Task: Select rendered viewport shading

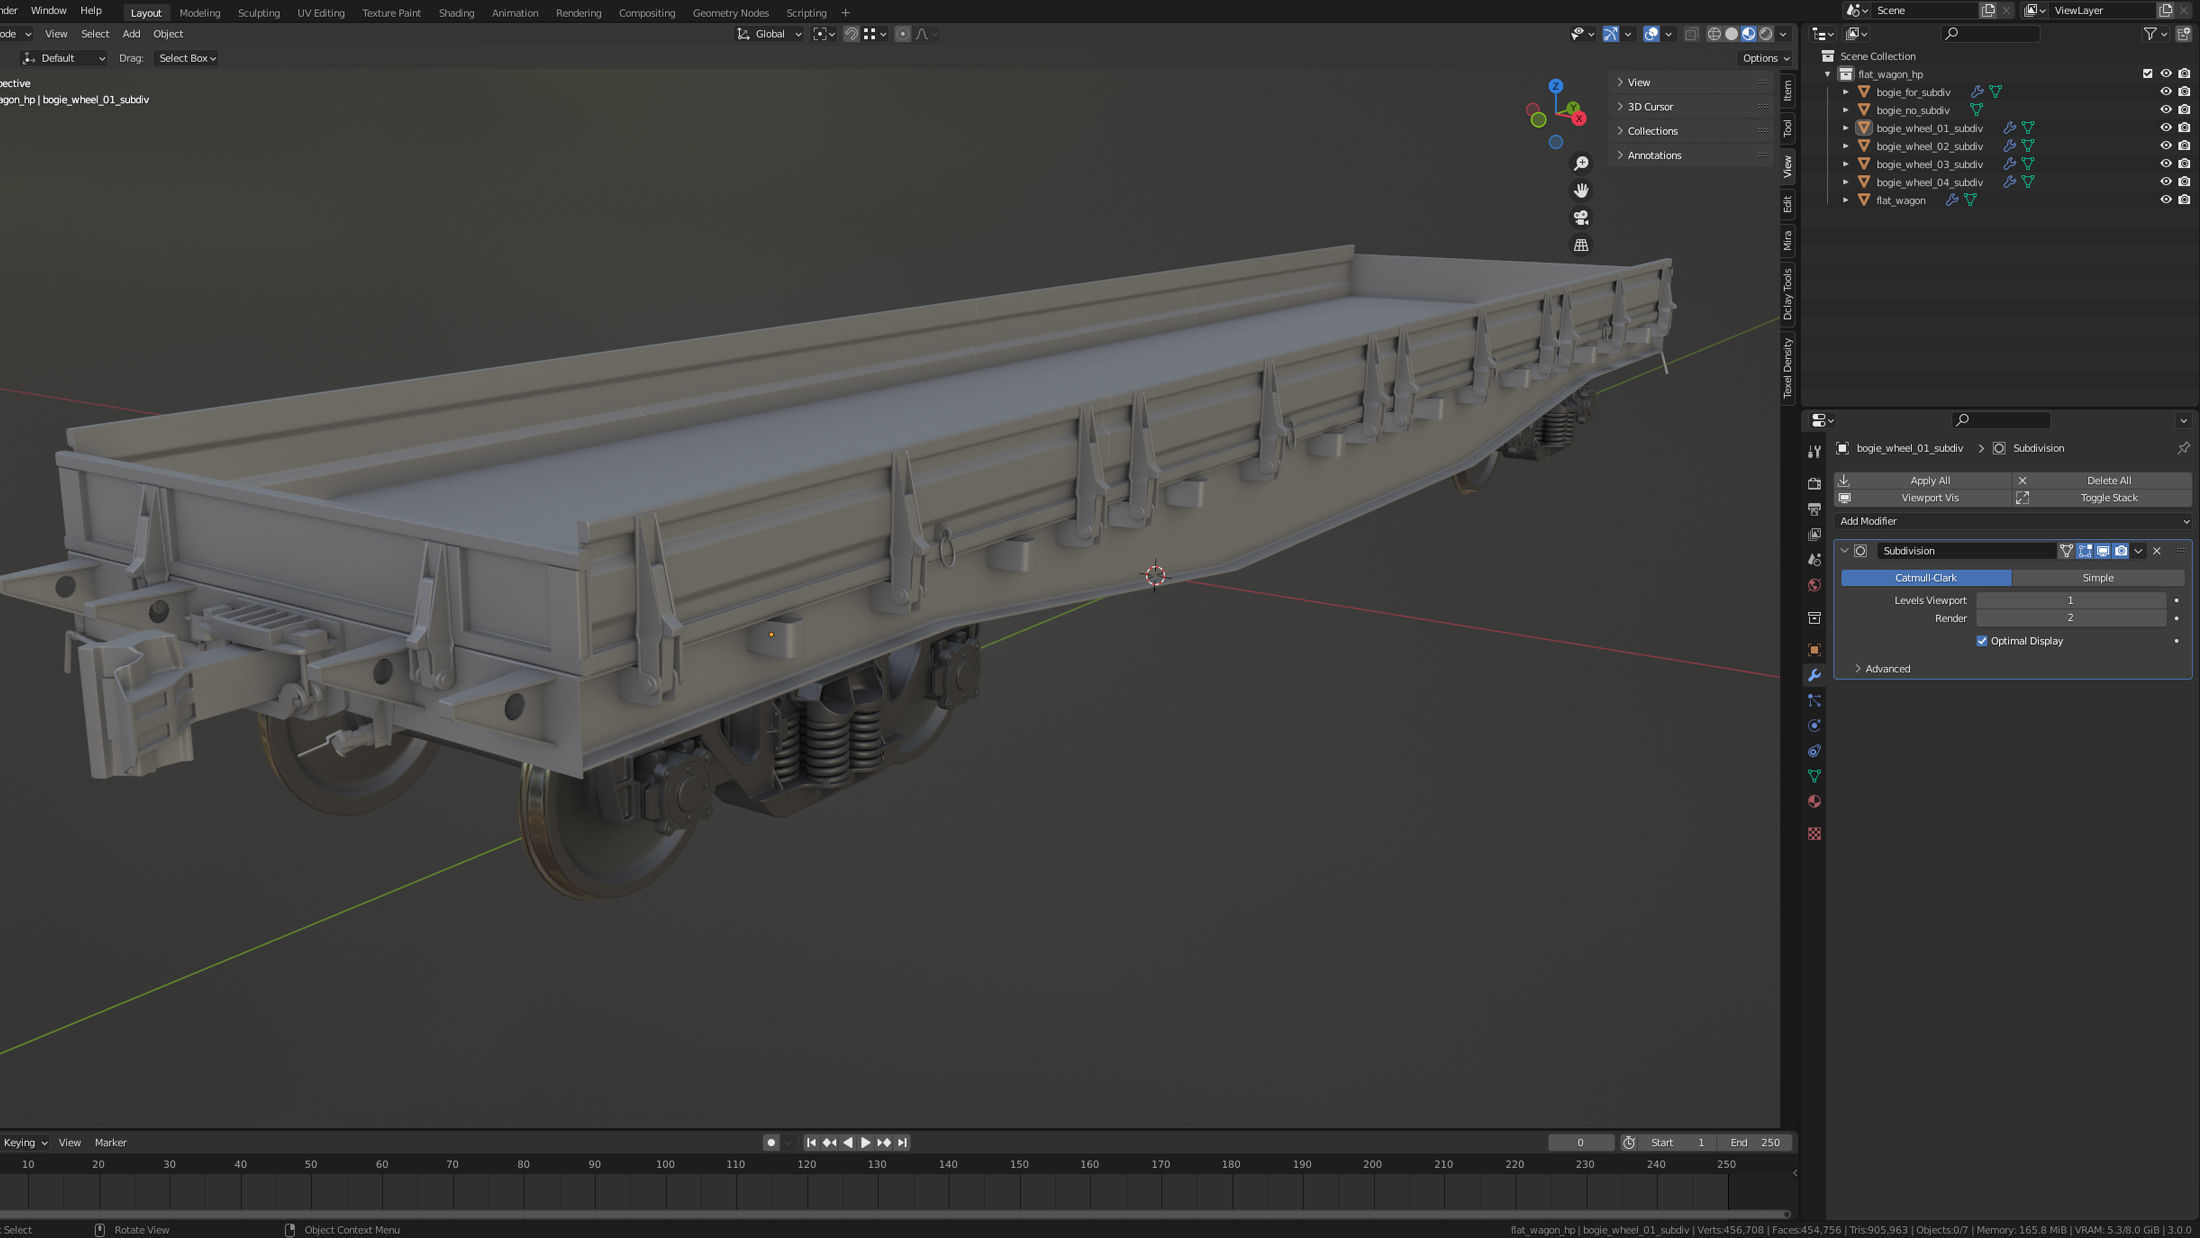Action: point(1766,34)
